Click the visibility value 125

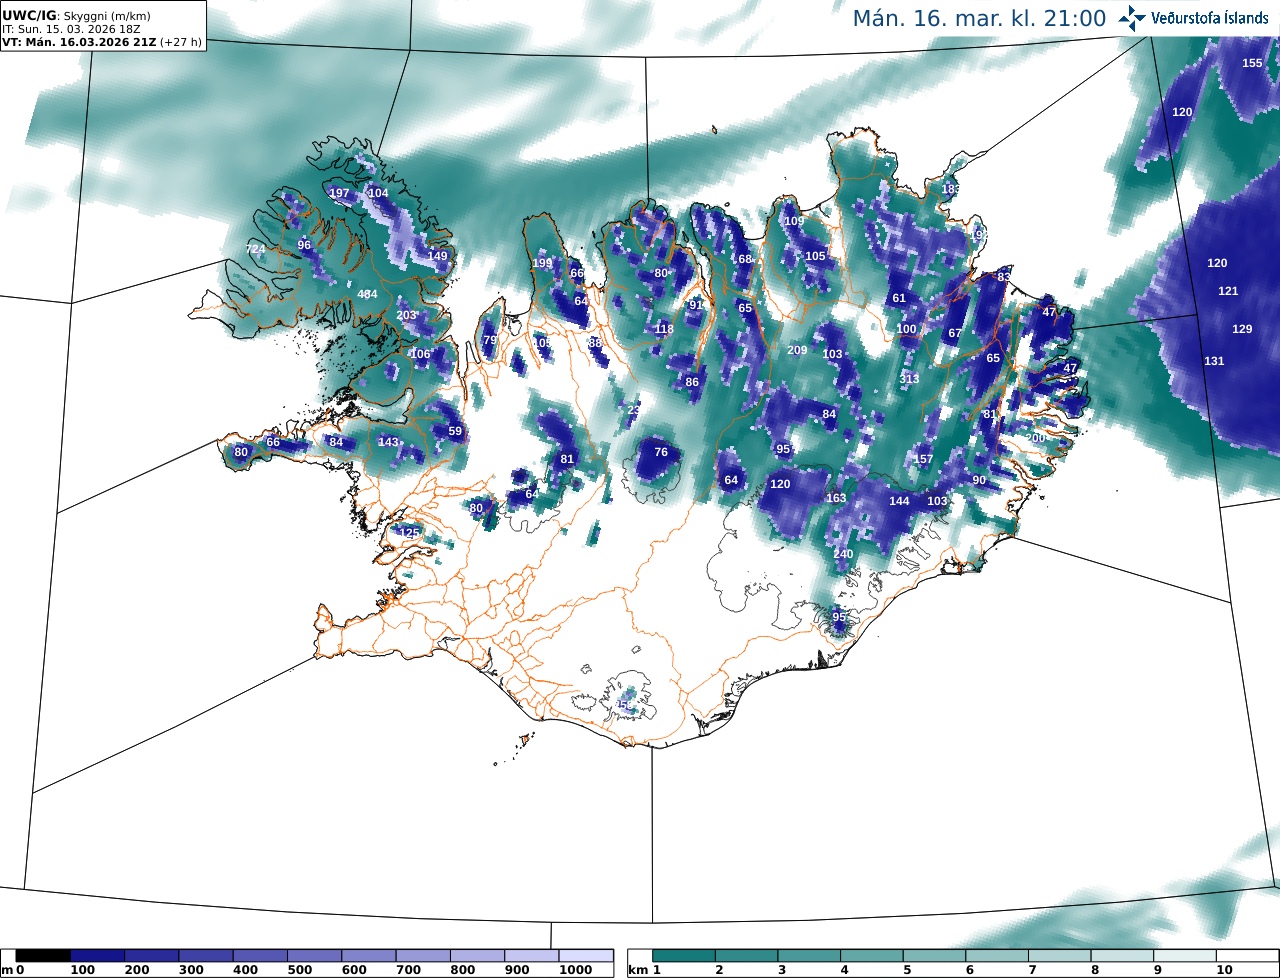[409, 533]
